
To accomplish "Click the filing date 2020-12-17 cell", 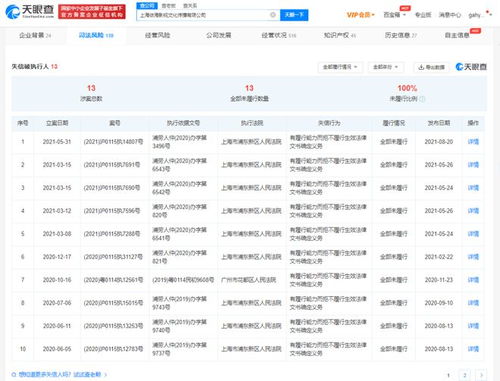I will pyautogui.click(x=57, y=257).
